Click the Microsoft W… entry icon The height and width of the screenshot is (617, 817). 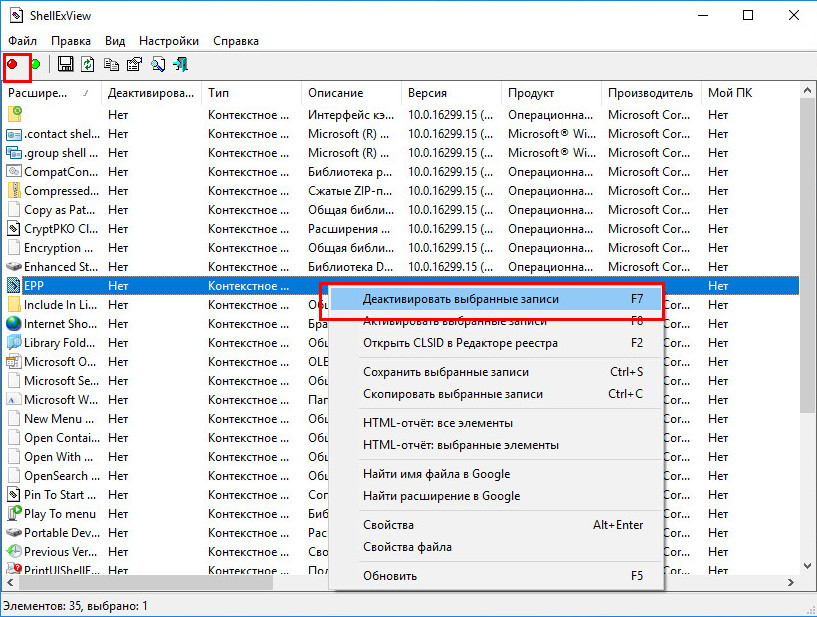pyautogui.click(x=14, y=400)
